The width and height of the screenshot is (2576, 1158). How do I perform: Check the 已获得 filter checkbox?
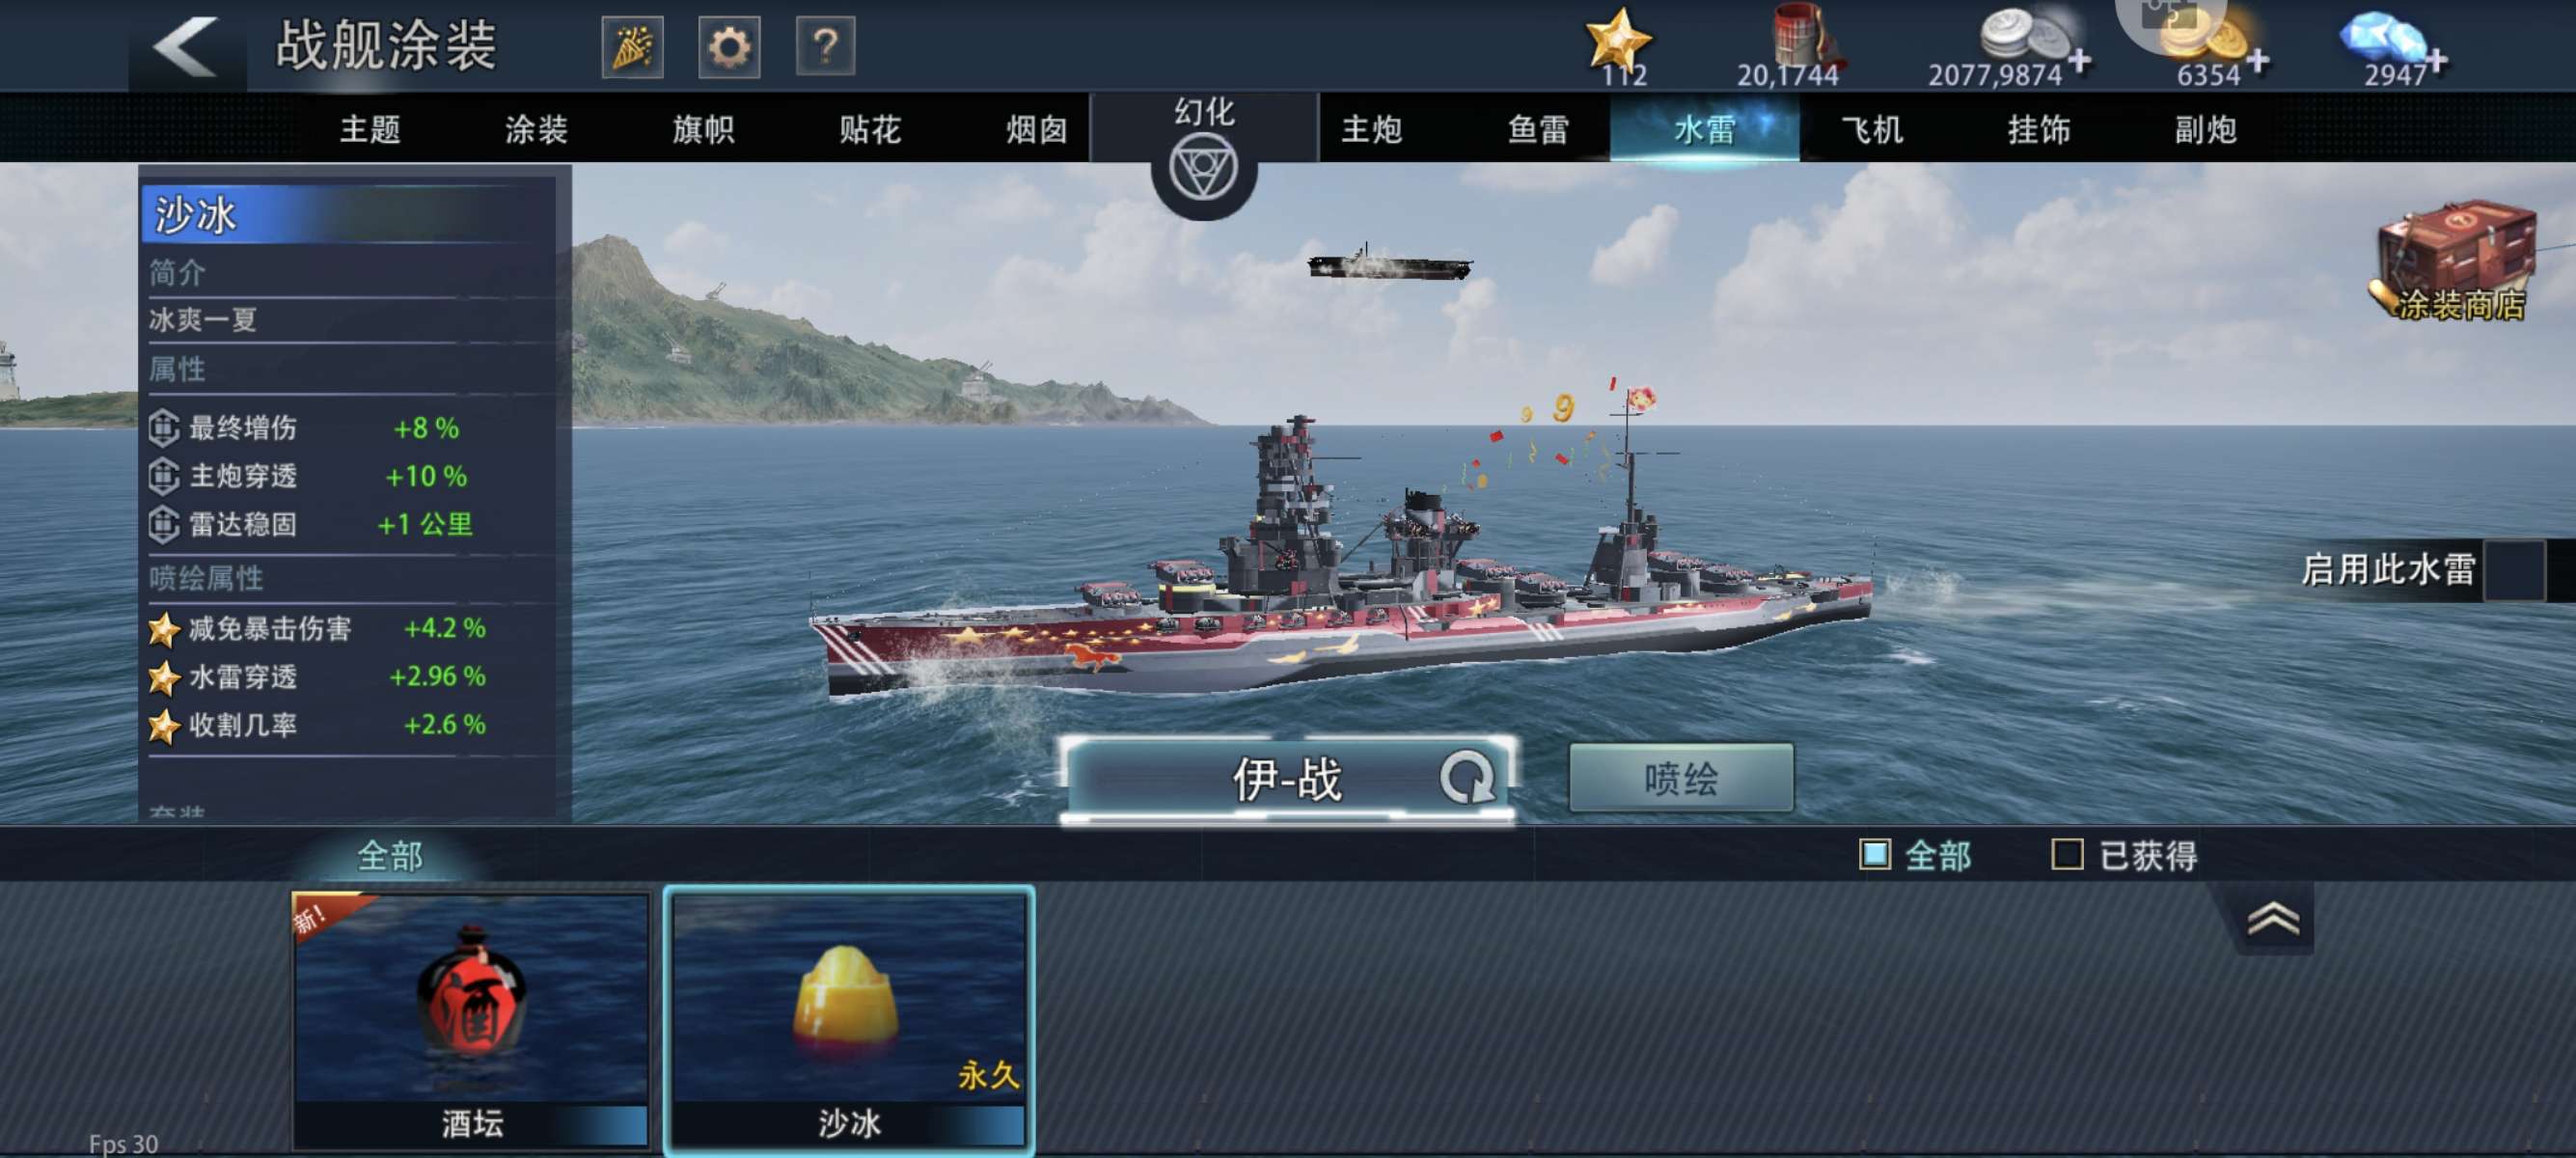(x=2067, y=855)
